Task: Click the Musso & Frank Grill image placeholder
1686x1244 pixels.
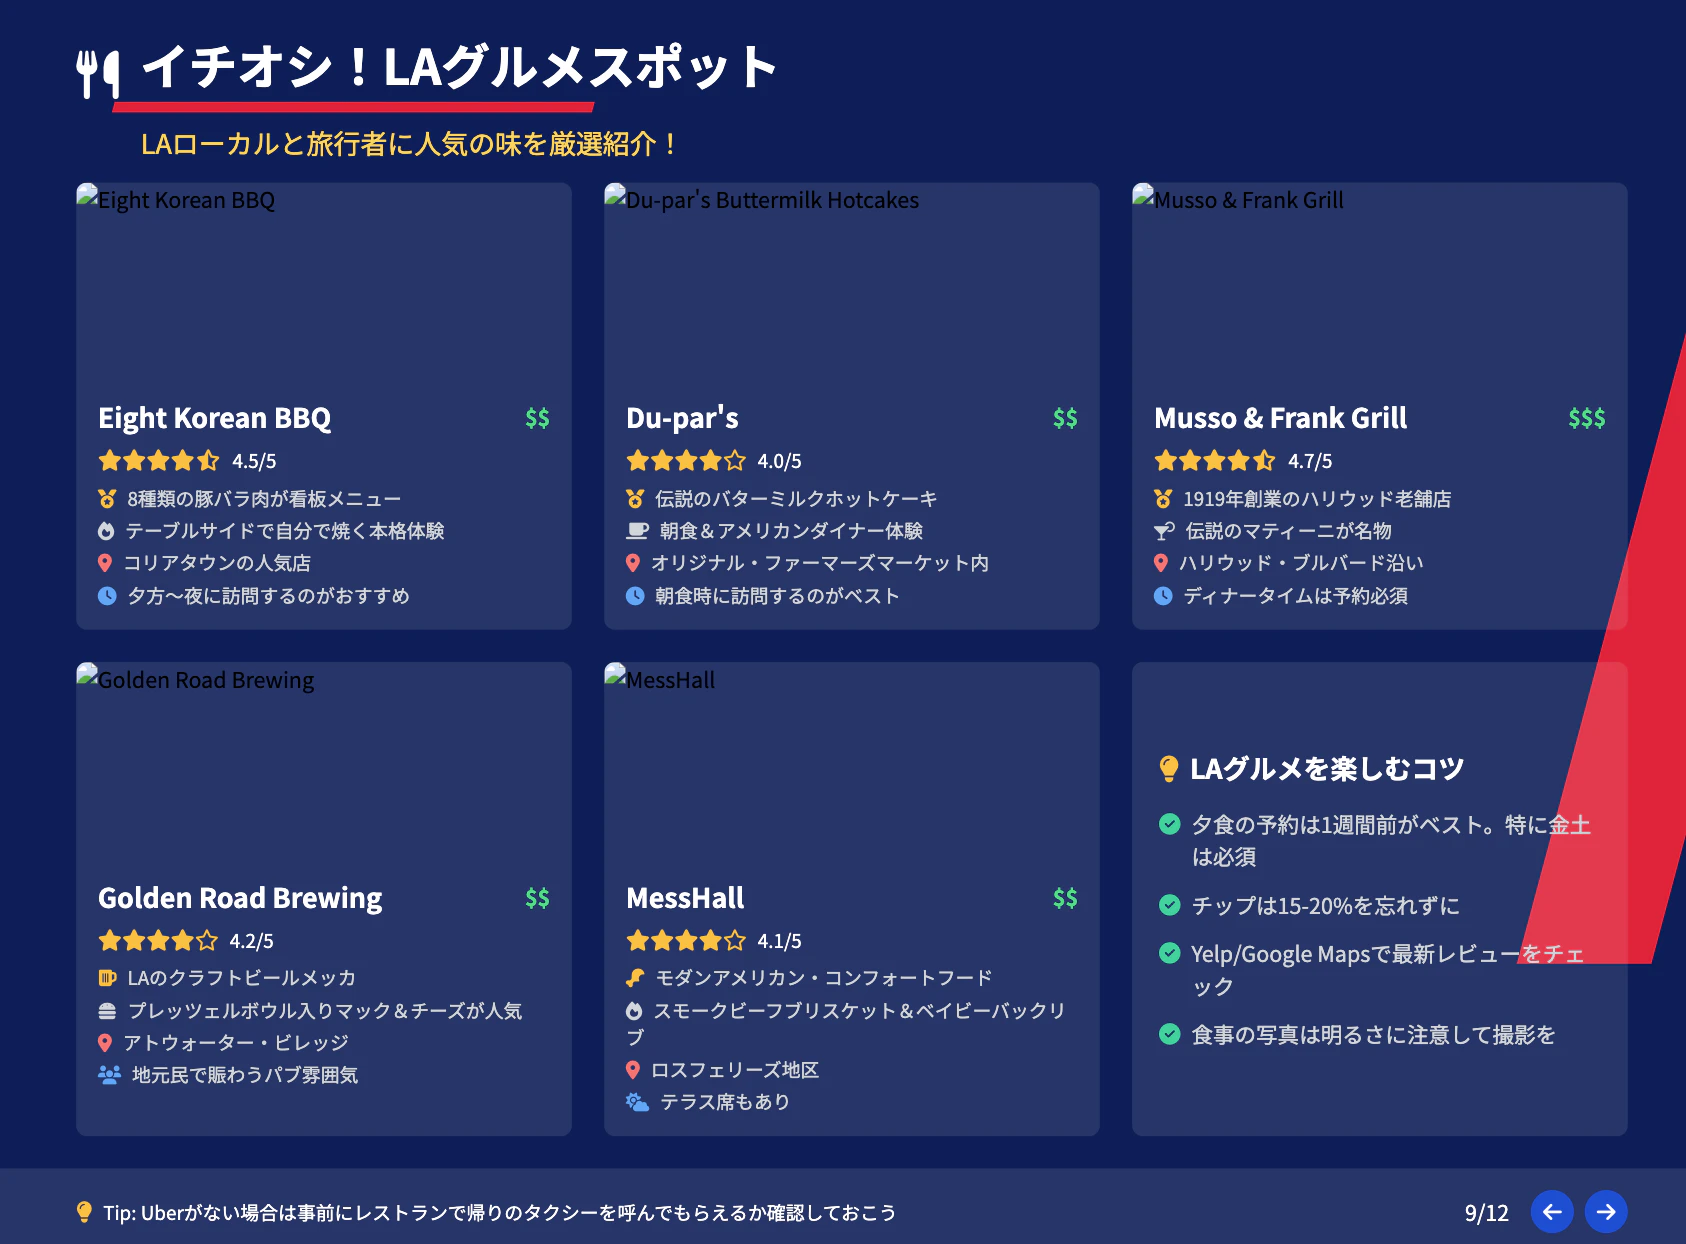Action: (x=1380, y=284)
